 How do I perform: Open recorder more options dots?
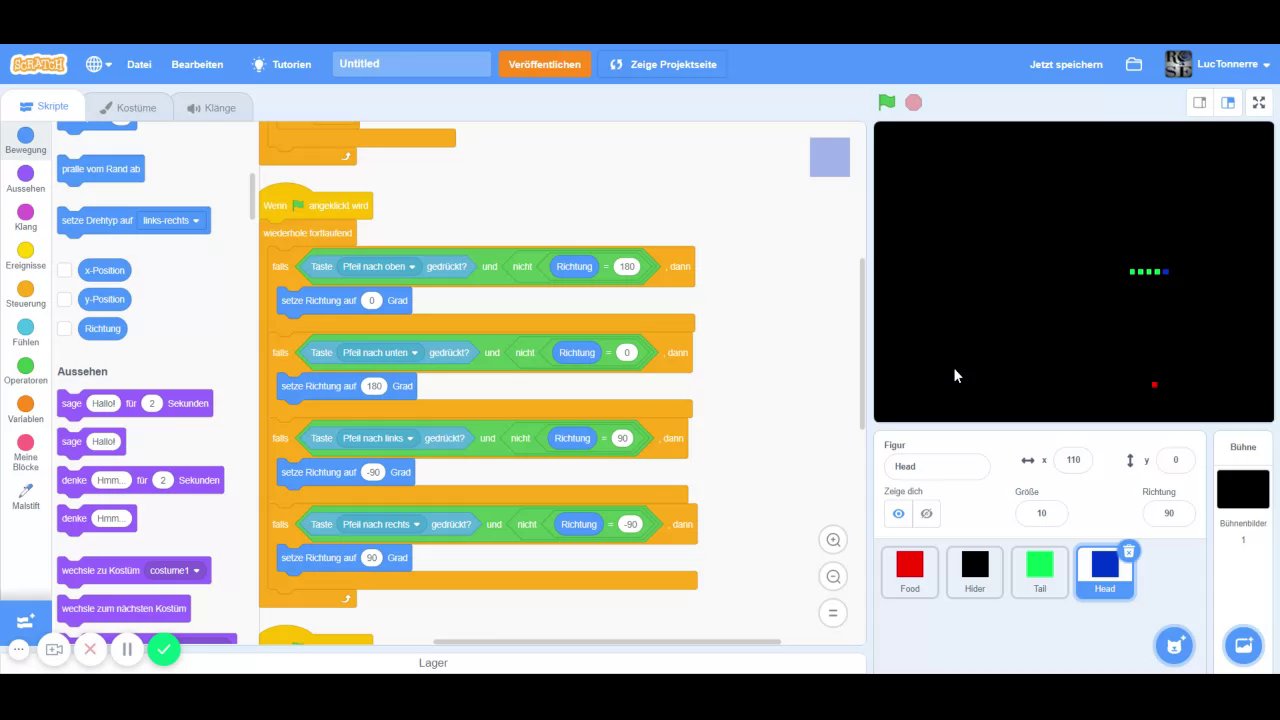pyautogui.click(x=18, y=649)
